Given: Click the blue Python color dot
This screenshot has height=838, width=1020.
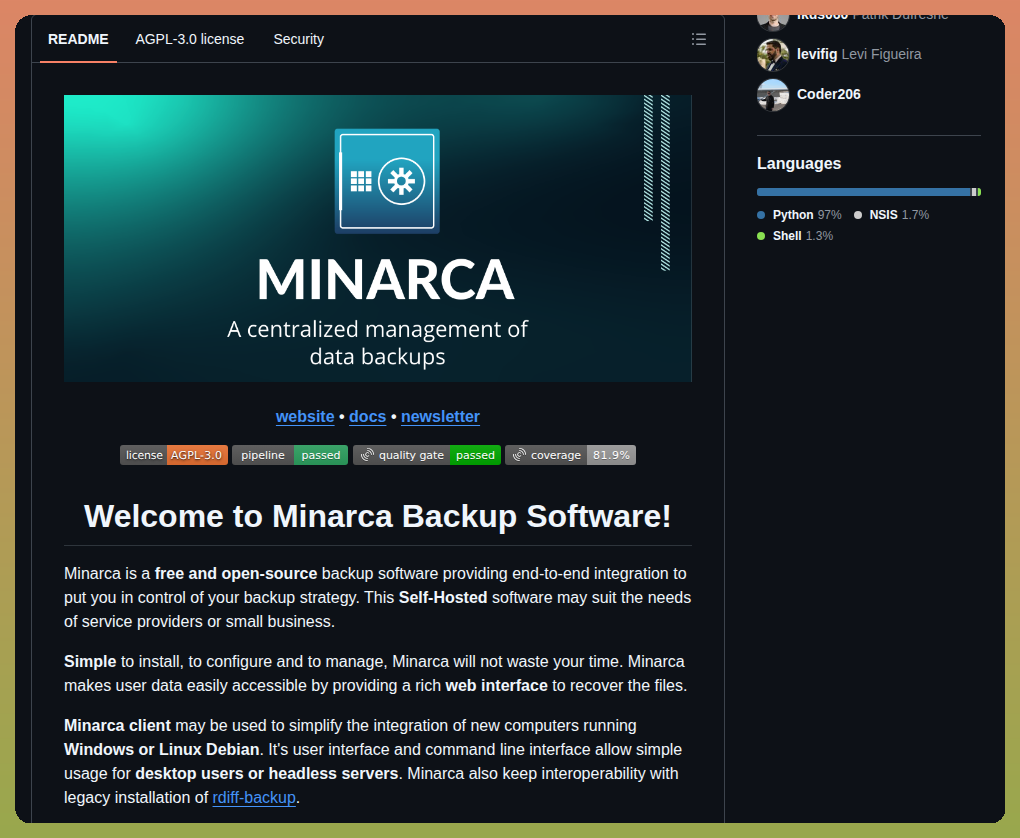Looking at the screenshot, I should (761, 215).
